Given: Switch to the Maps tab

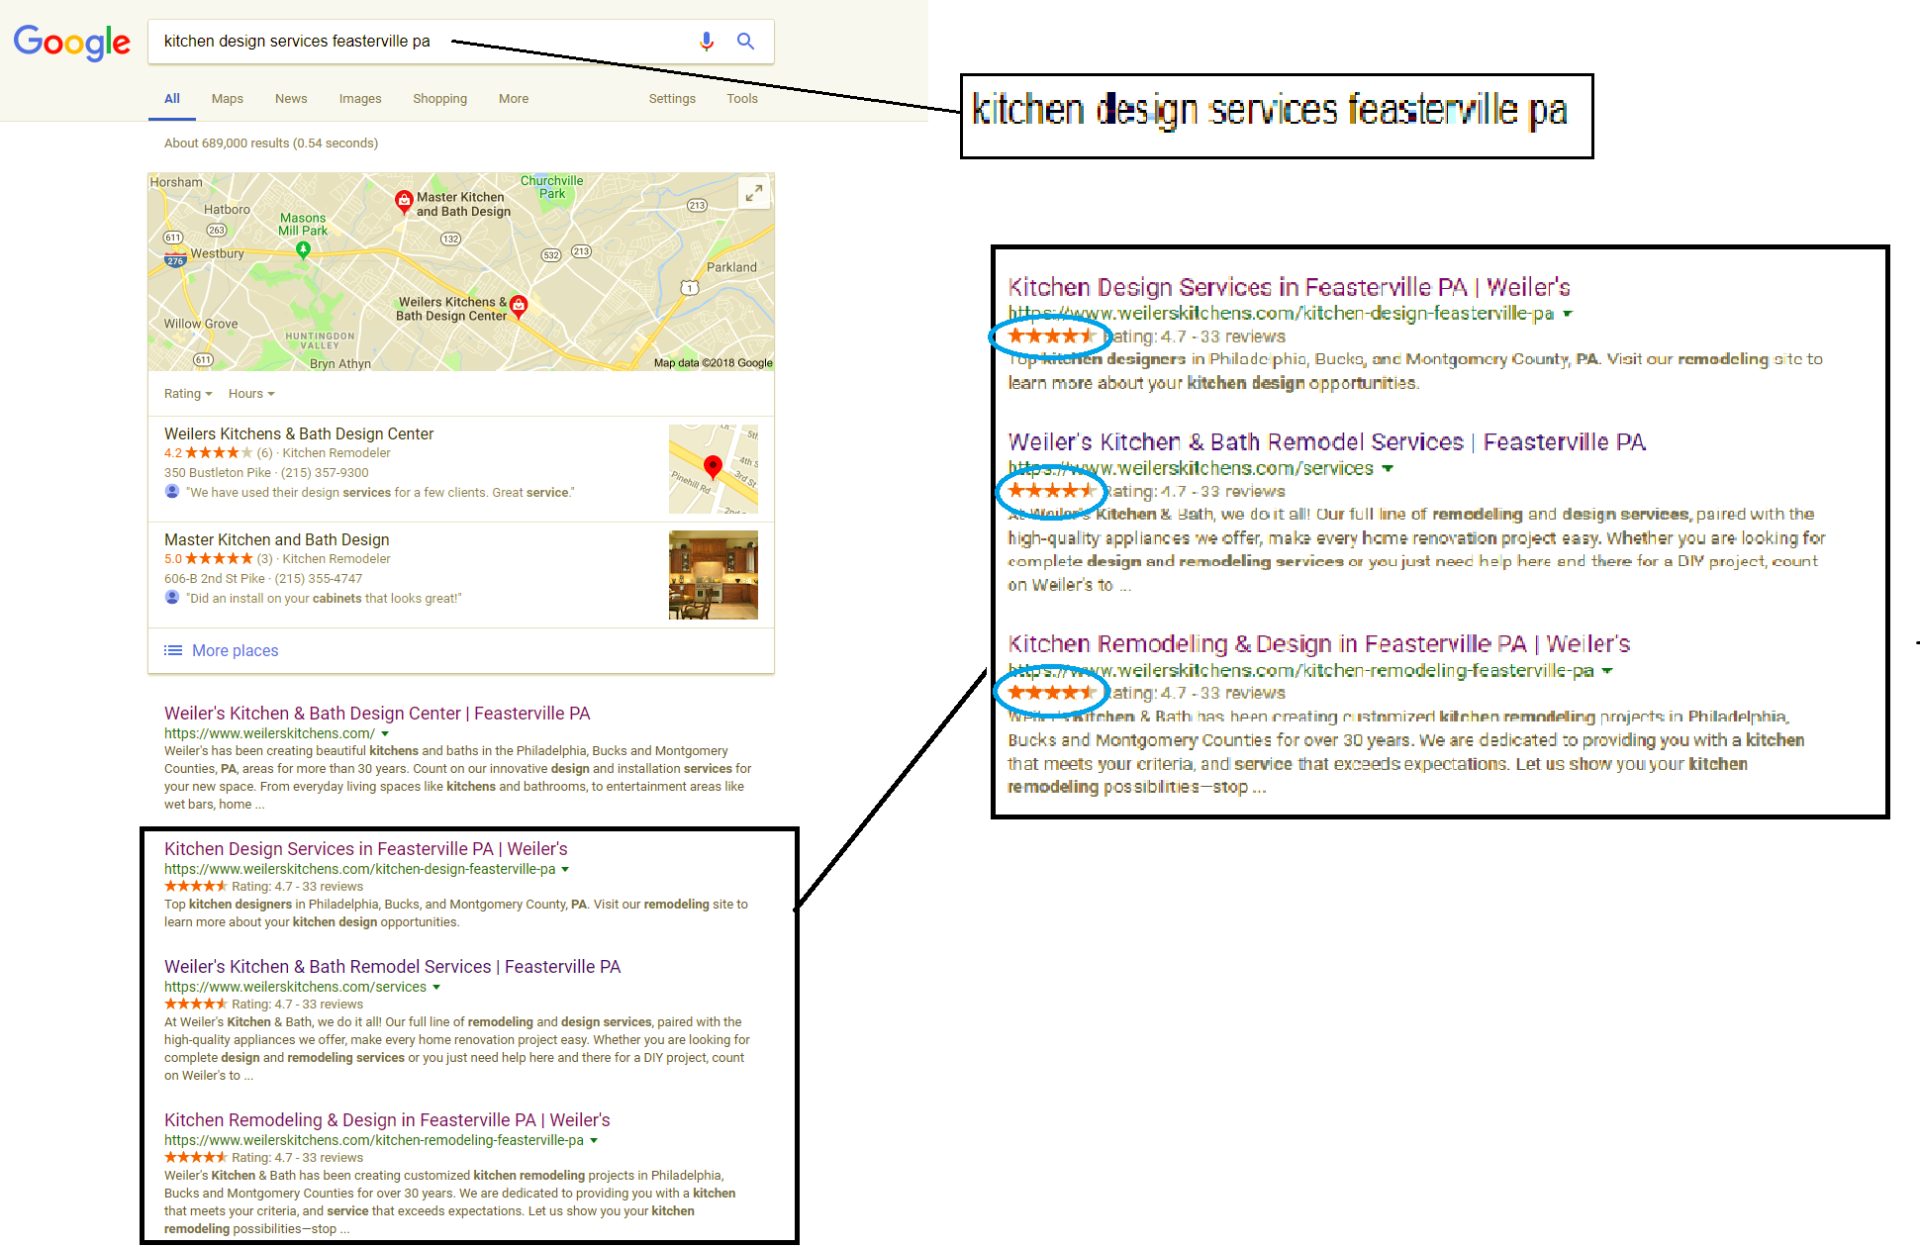Looking at the screenshot, I should point(227,99).
